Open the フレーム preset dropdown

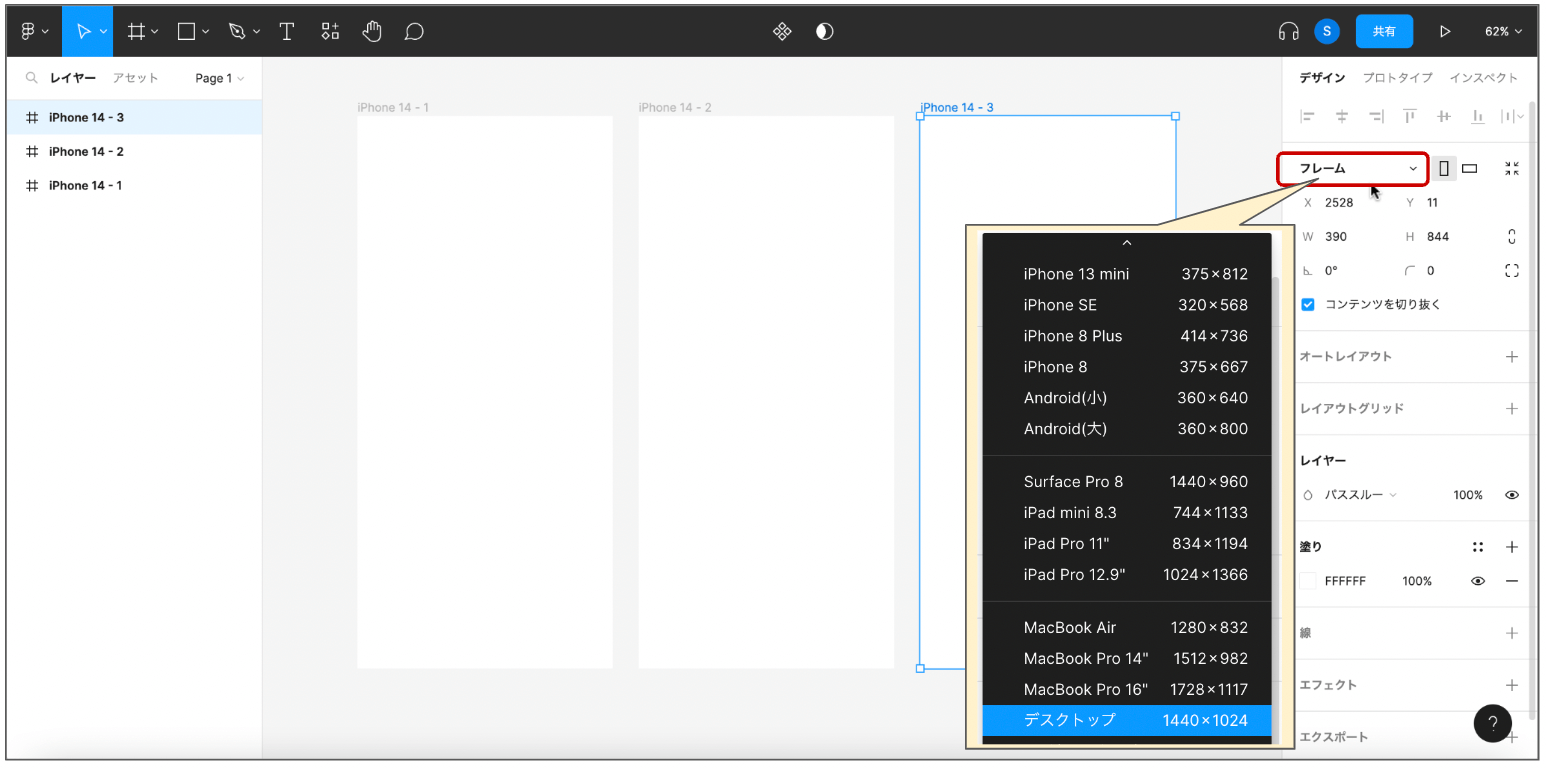pos(1354,168)
